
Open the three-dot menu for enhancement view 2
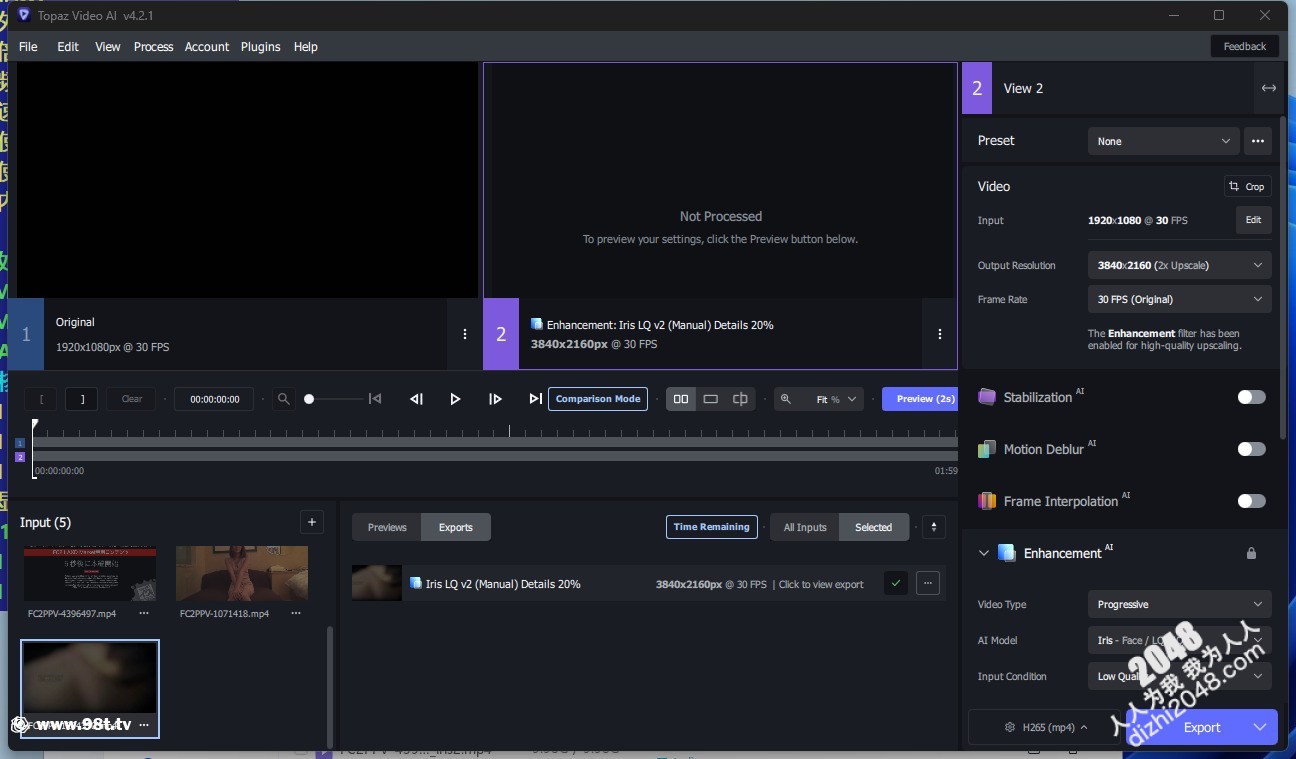(940, 334)
